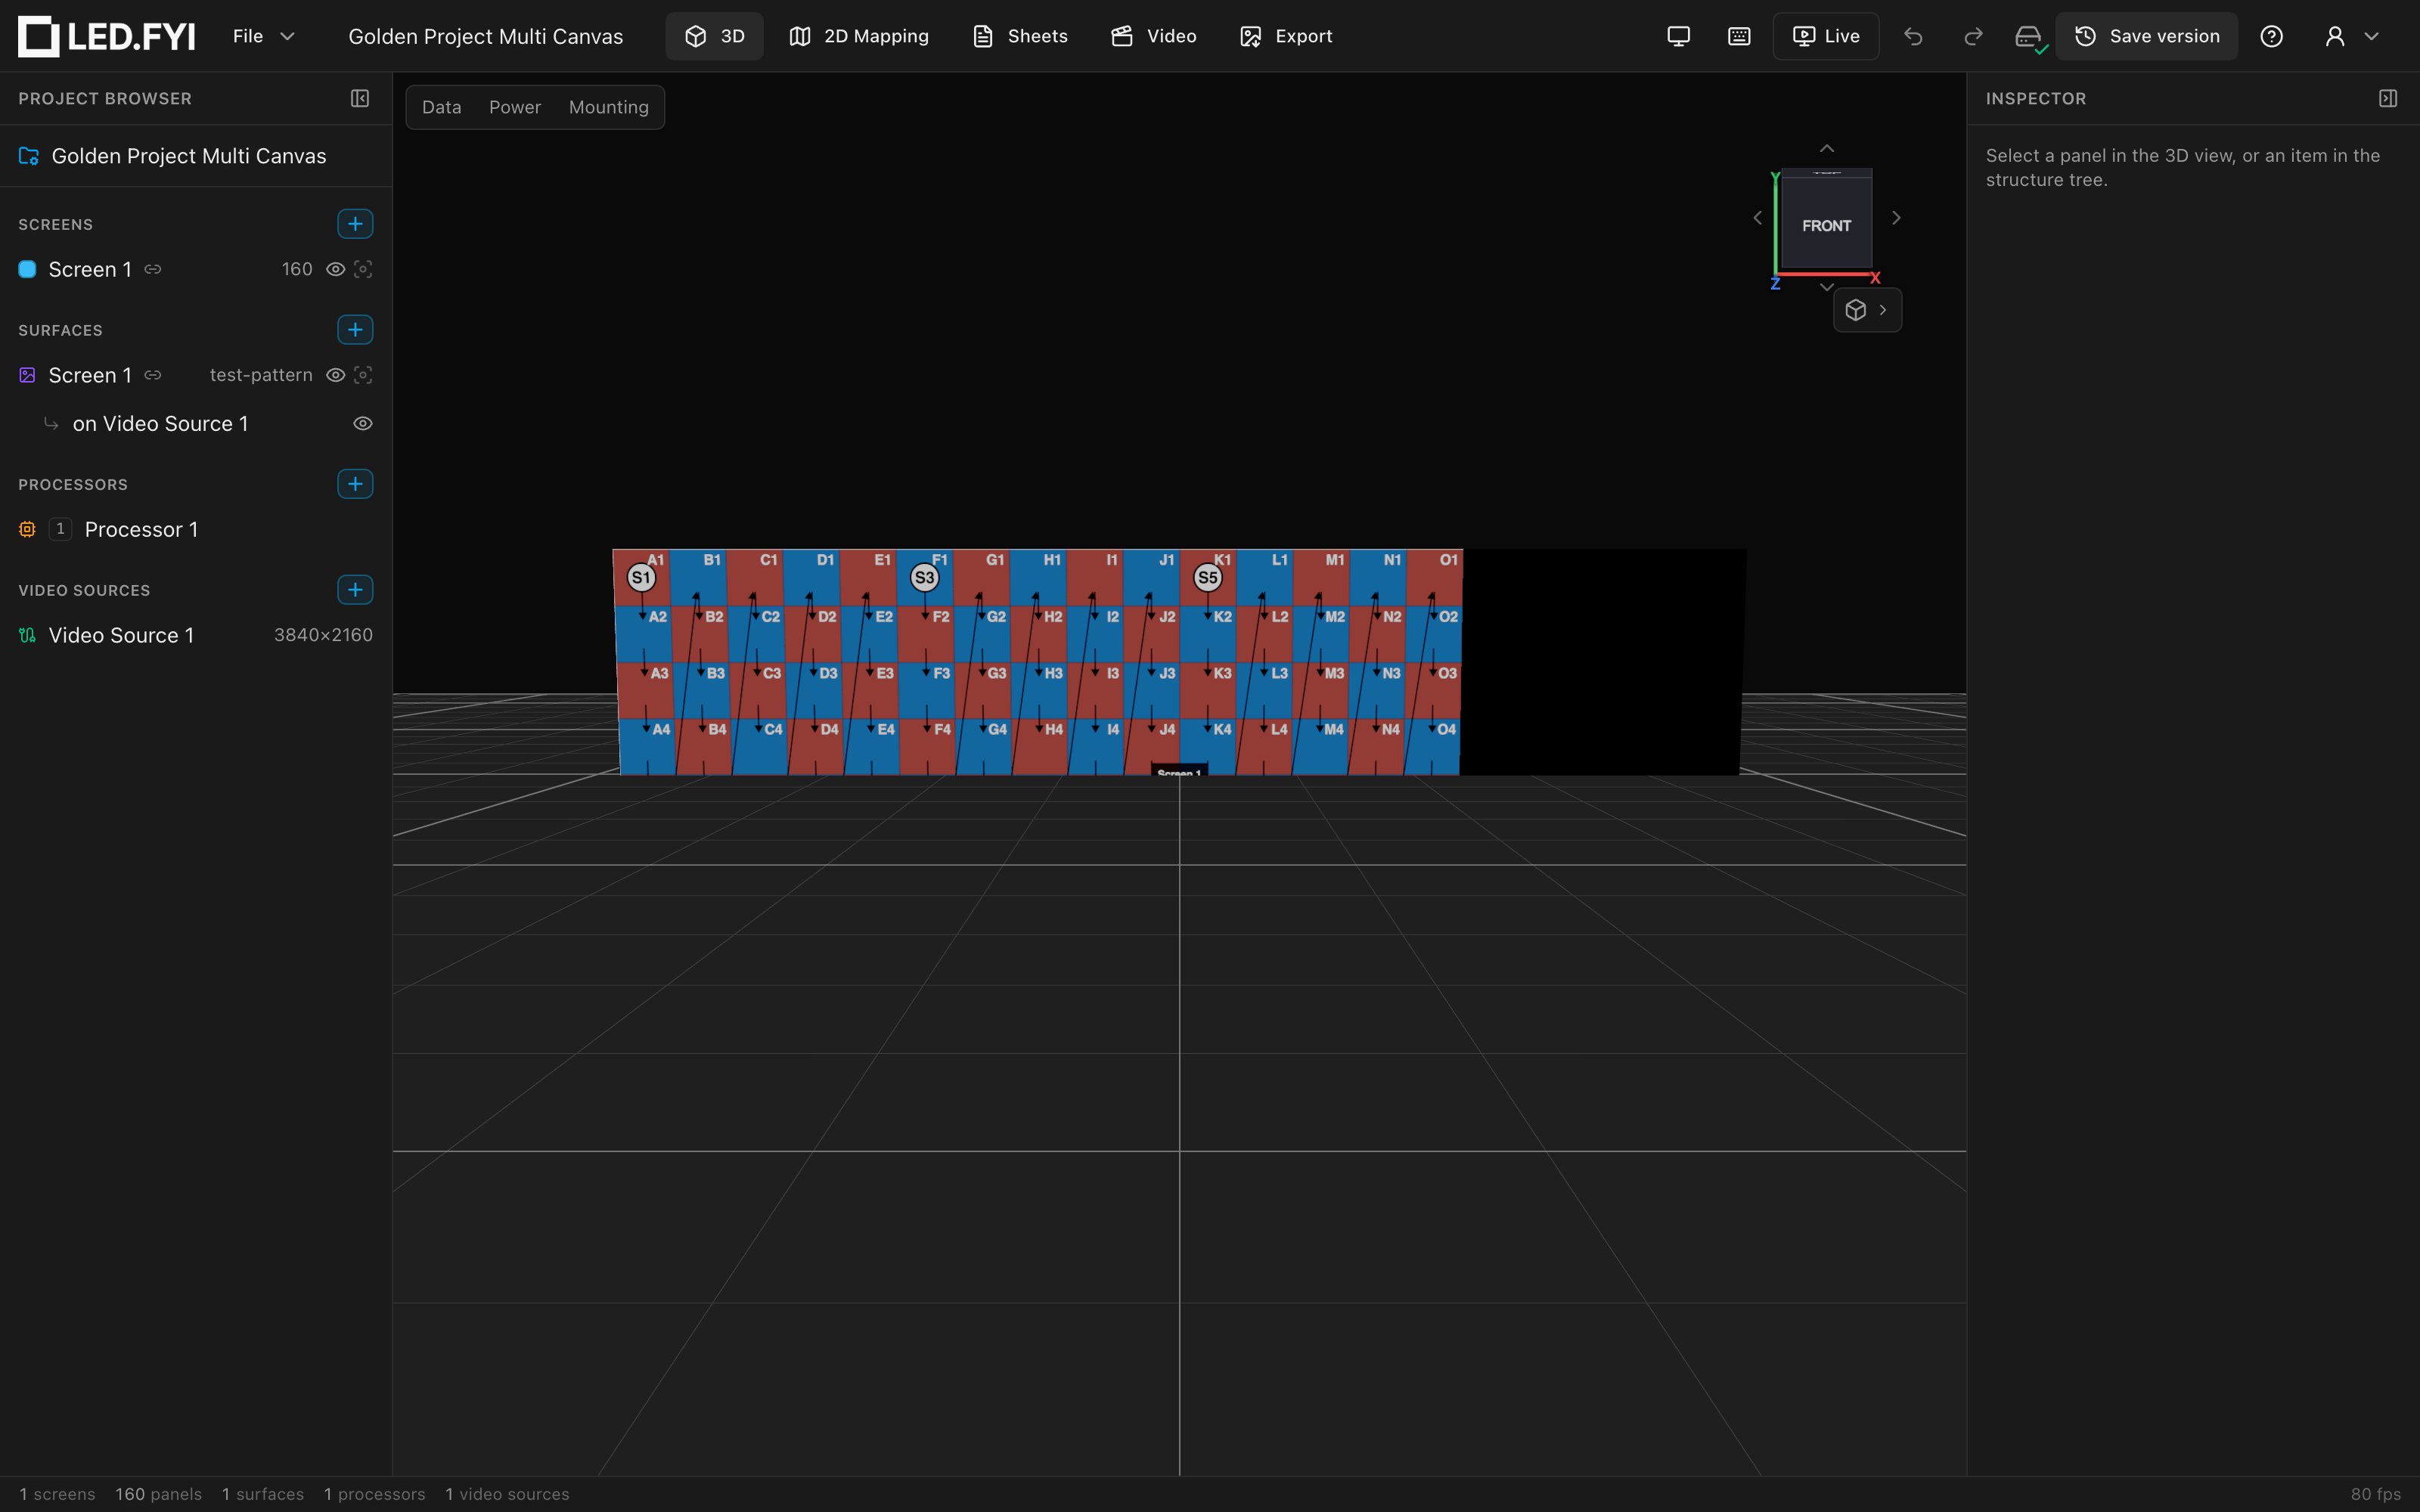2420x1512 pixels.
Task: Click Screen 1 blue color swatch
Action: click(28, 269)
